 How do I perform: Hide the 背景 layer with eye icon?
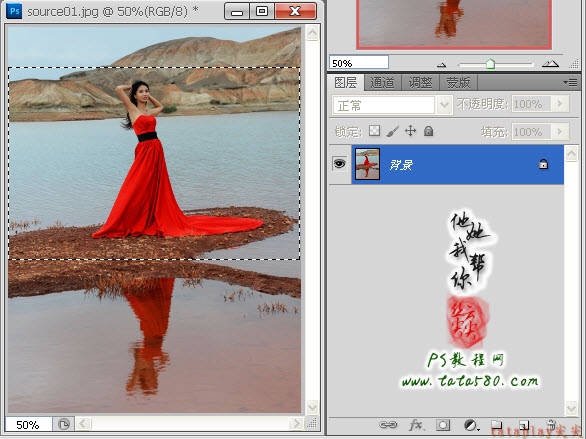pyautogui.click(x=339, y=164)
